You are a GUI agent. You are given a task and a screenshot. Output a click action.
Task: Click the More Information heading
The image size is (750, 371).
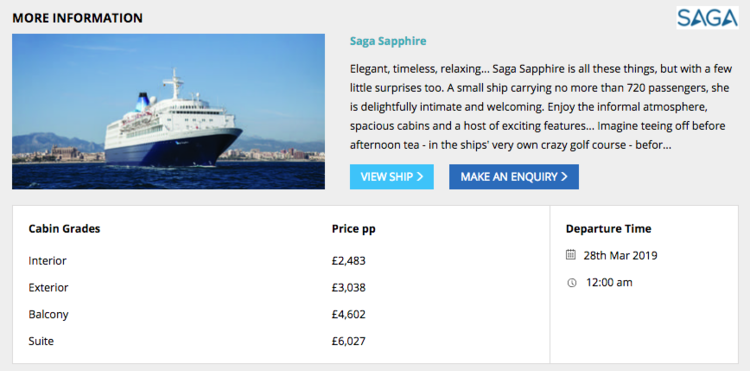pos(77,18)
